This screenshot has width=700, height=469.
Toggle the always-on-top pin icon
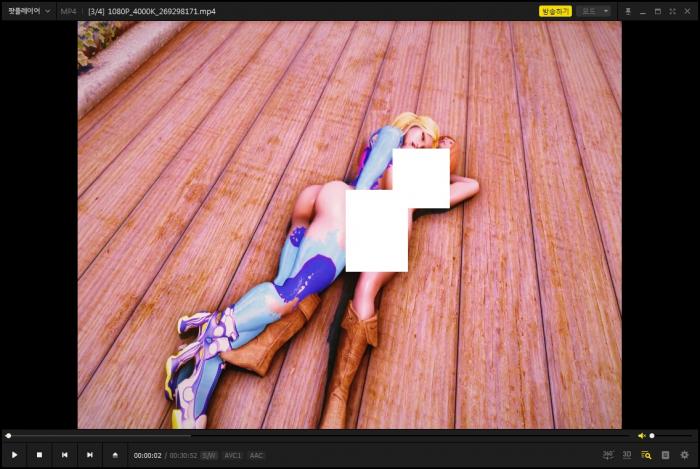click(x=628, y=12)
